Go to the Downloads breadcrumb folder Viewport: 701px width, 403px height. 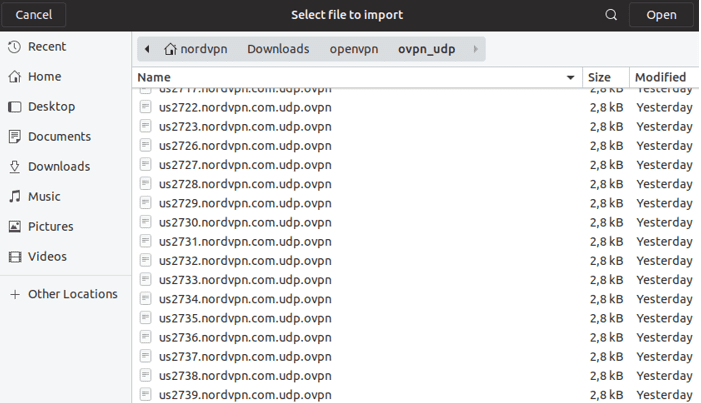278,49
